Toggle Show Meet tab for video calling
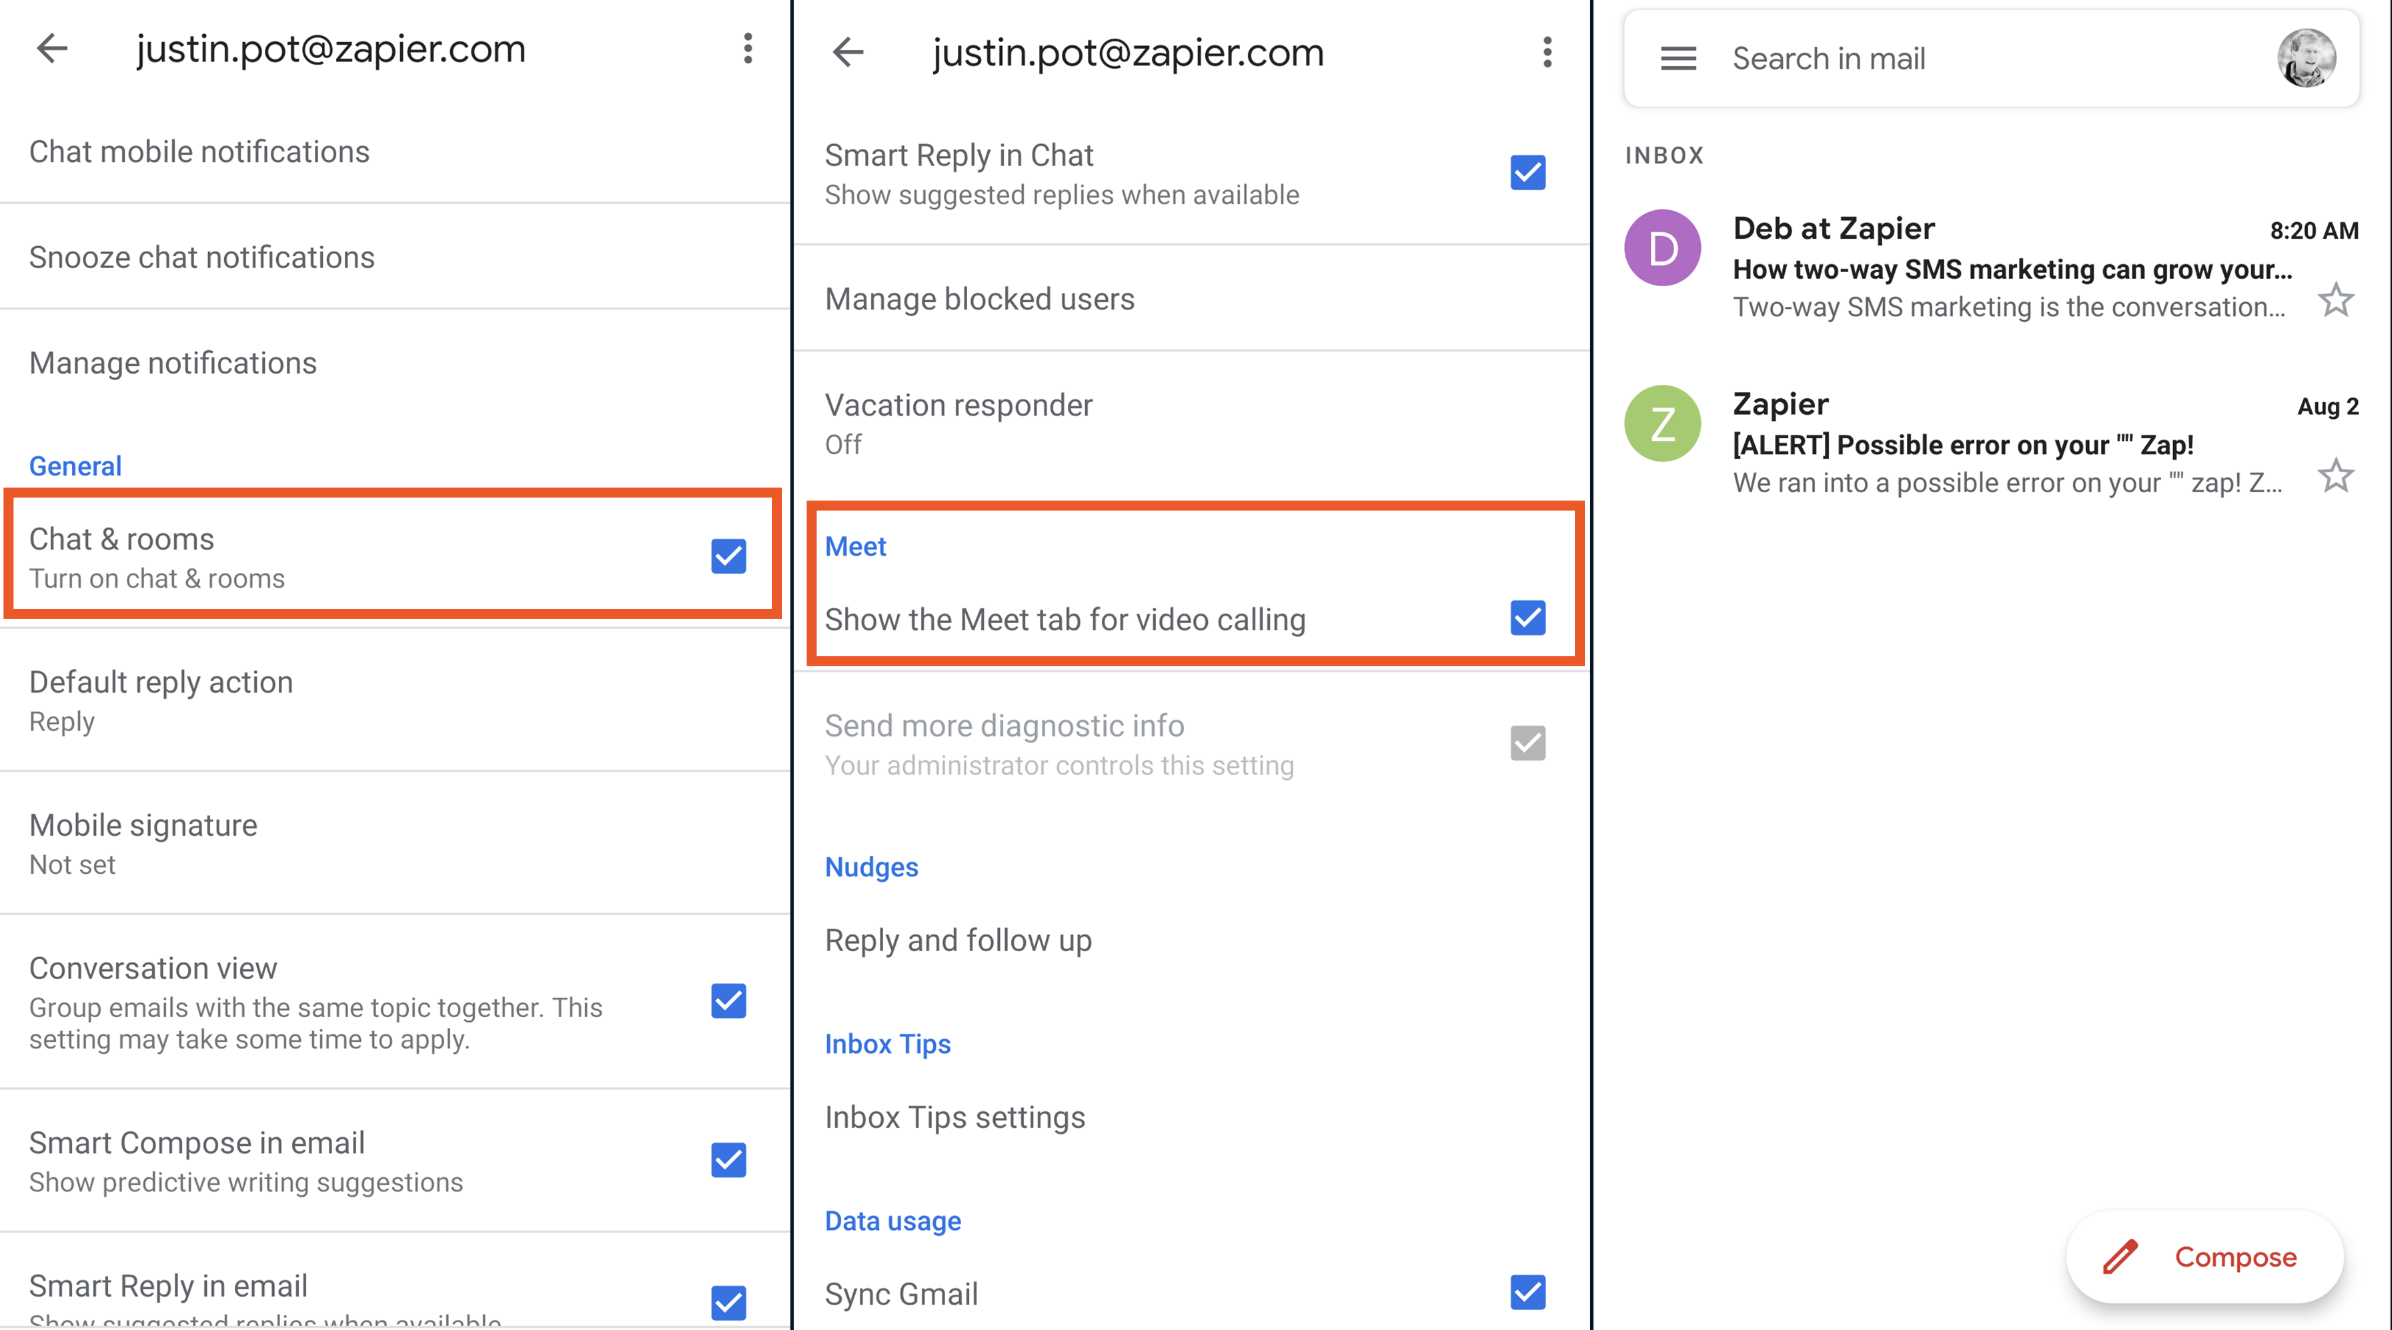The width and height of the screenshot is (2392, 1330). tap(1526, 618)
